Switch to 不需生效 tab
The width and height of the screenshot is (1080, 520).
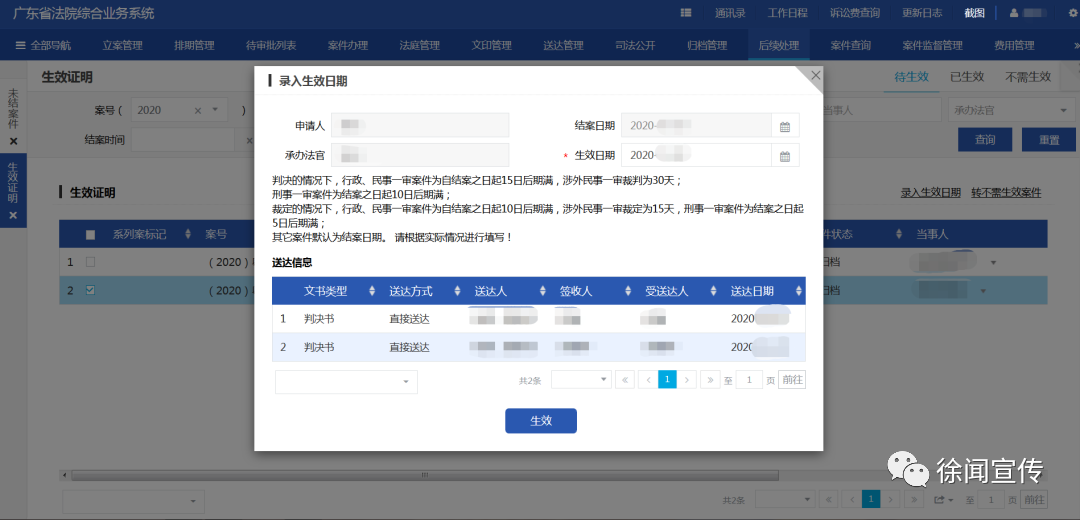1028,77
